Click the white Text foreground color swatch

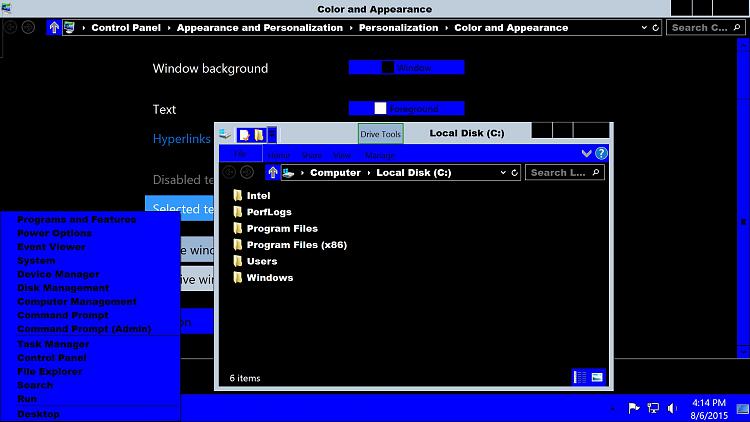pos(380,109)
